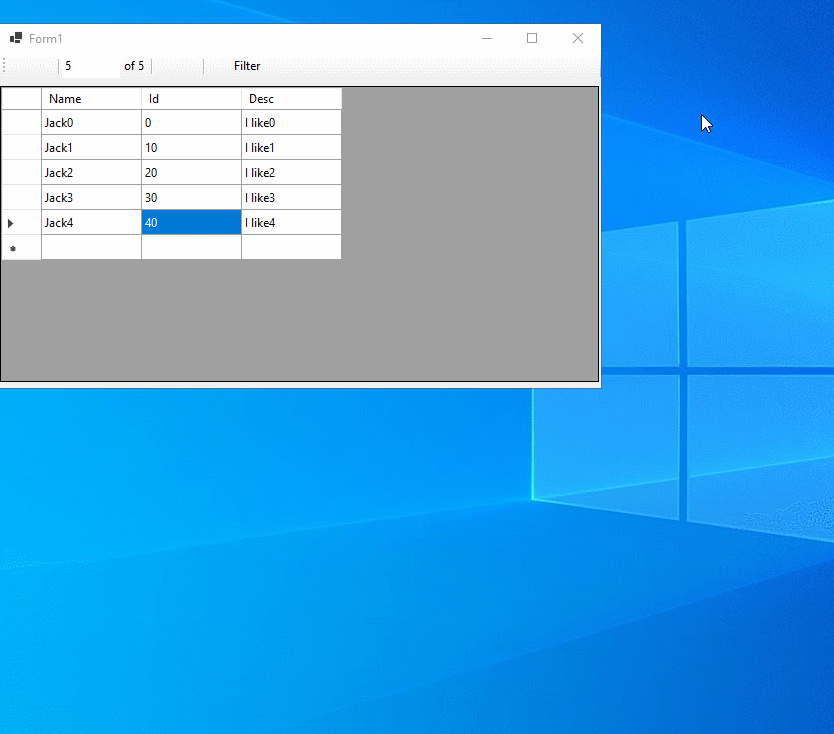
Task: Select the Id cell with value 30
Action: pos(191,197)
